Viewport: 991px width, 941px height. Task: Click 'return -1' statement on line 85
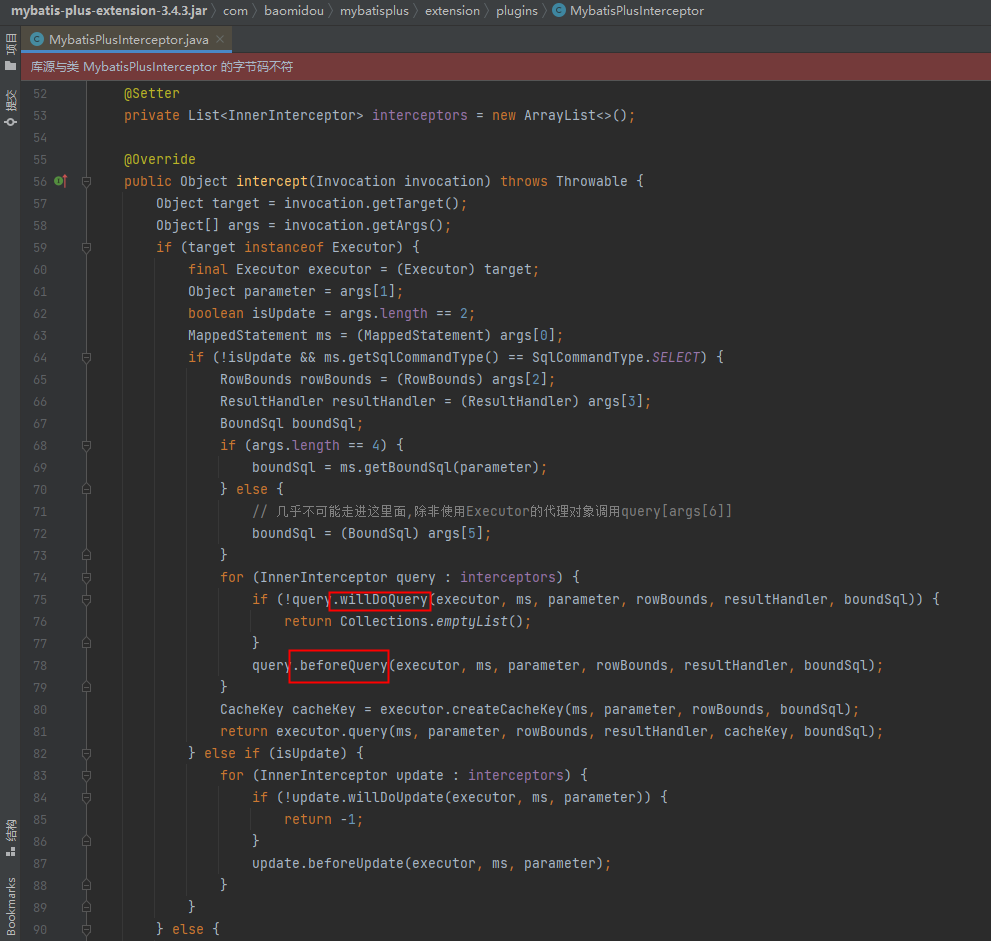point(324,820)
